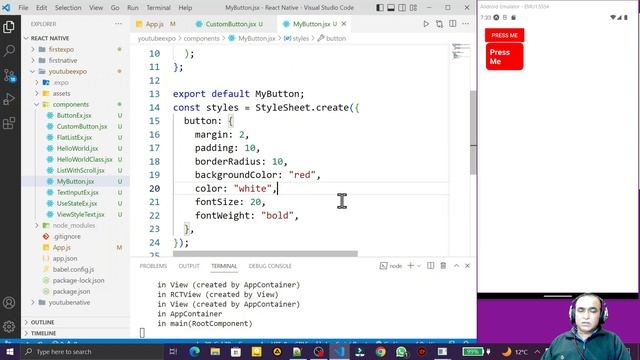Open Explorer More Actions ellipsis
Screen dimensions: 640x360
click(x=118, y=24)
